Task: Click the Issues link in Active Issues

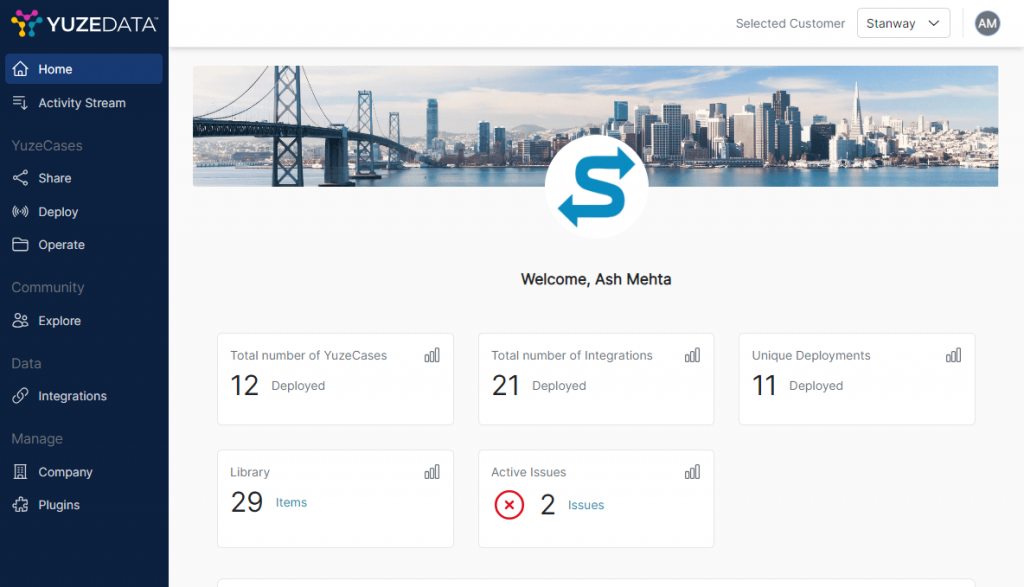Action: pyautogui.click(x=586, y=505)
